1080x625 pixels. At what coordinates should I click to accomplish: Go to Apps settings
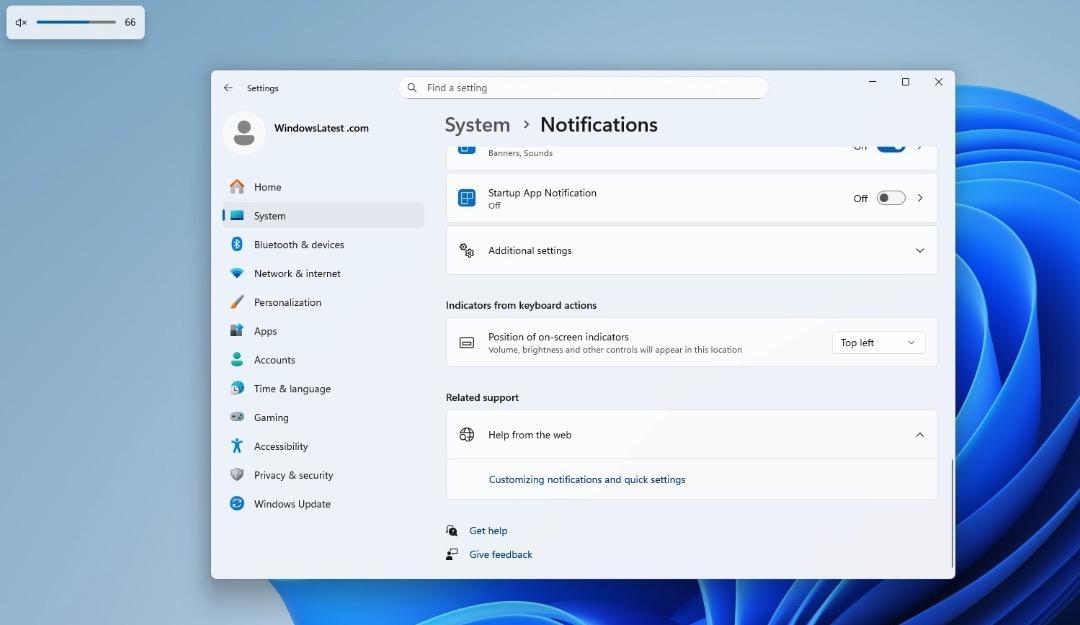point(265,331)
